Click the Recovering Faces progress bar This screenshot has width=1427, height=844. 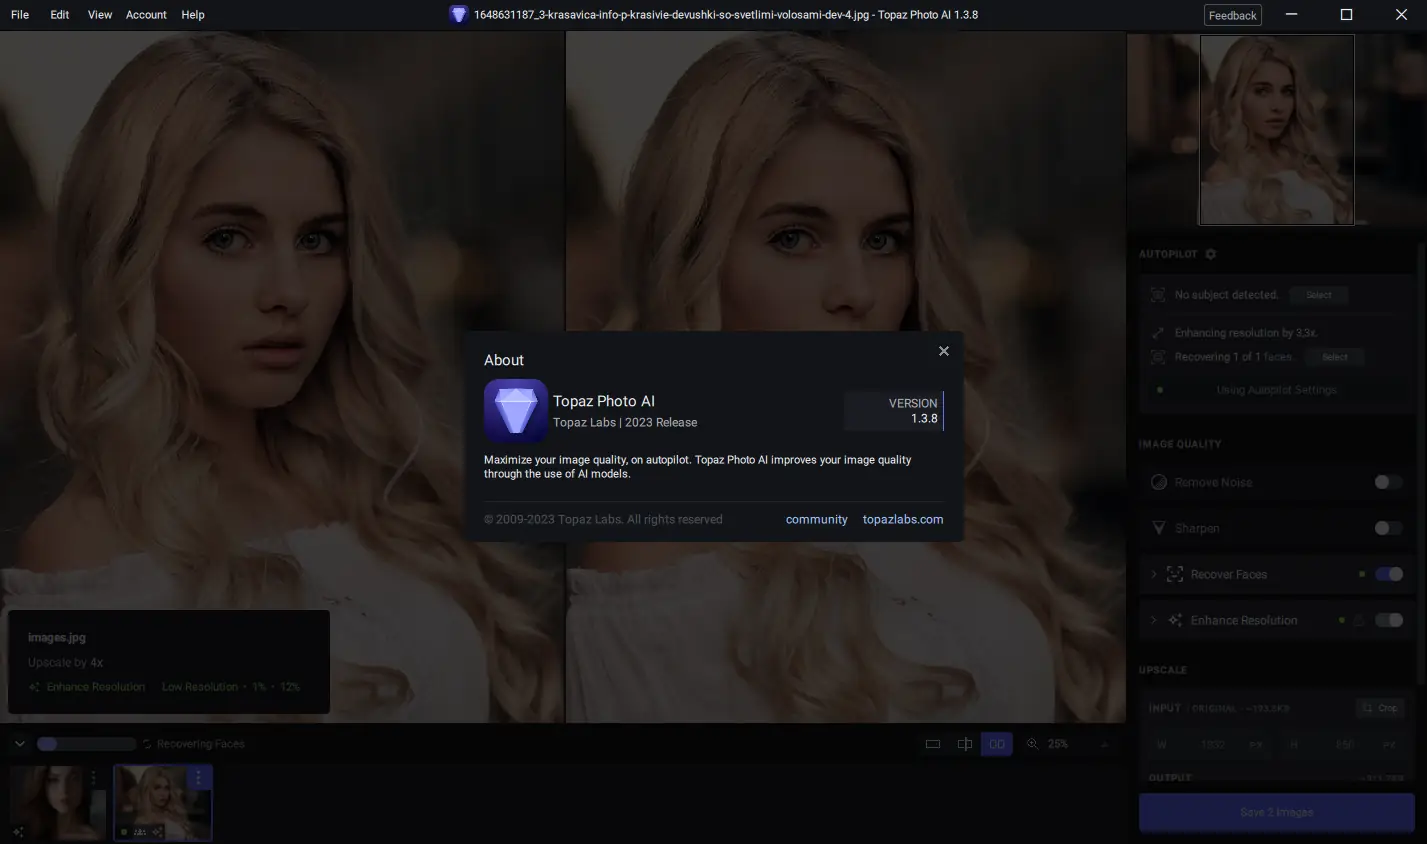tap(86, 744)
